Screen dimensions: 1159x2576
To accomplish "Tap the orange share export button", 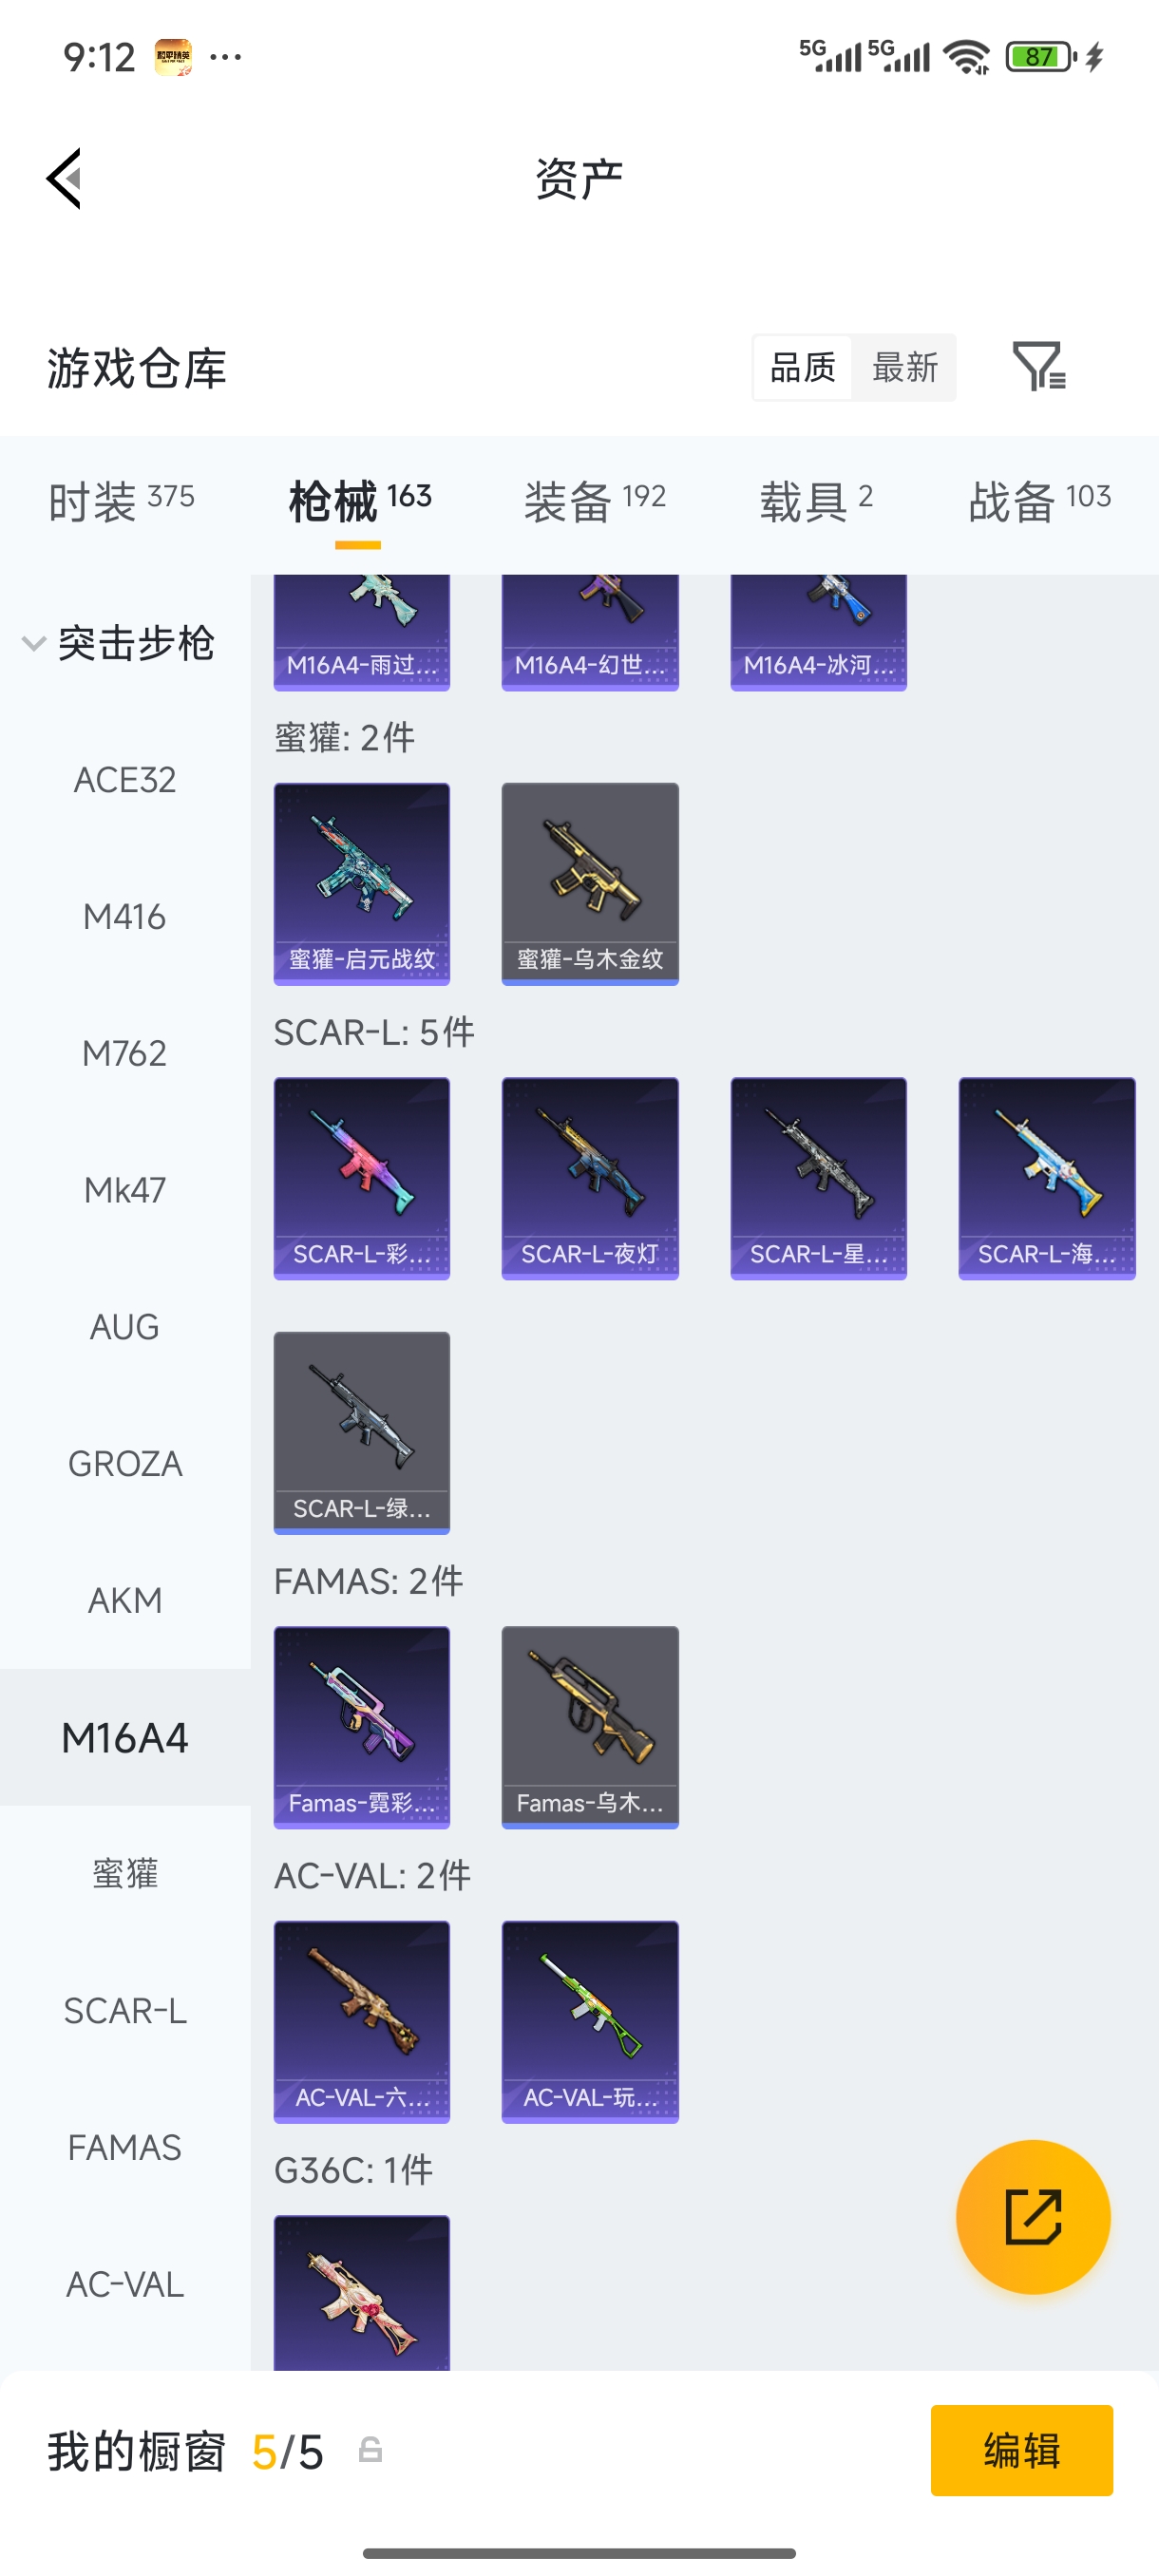I will coord(1032,2216).
